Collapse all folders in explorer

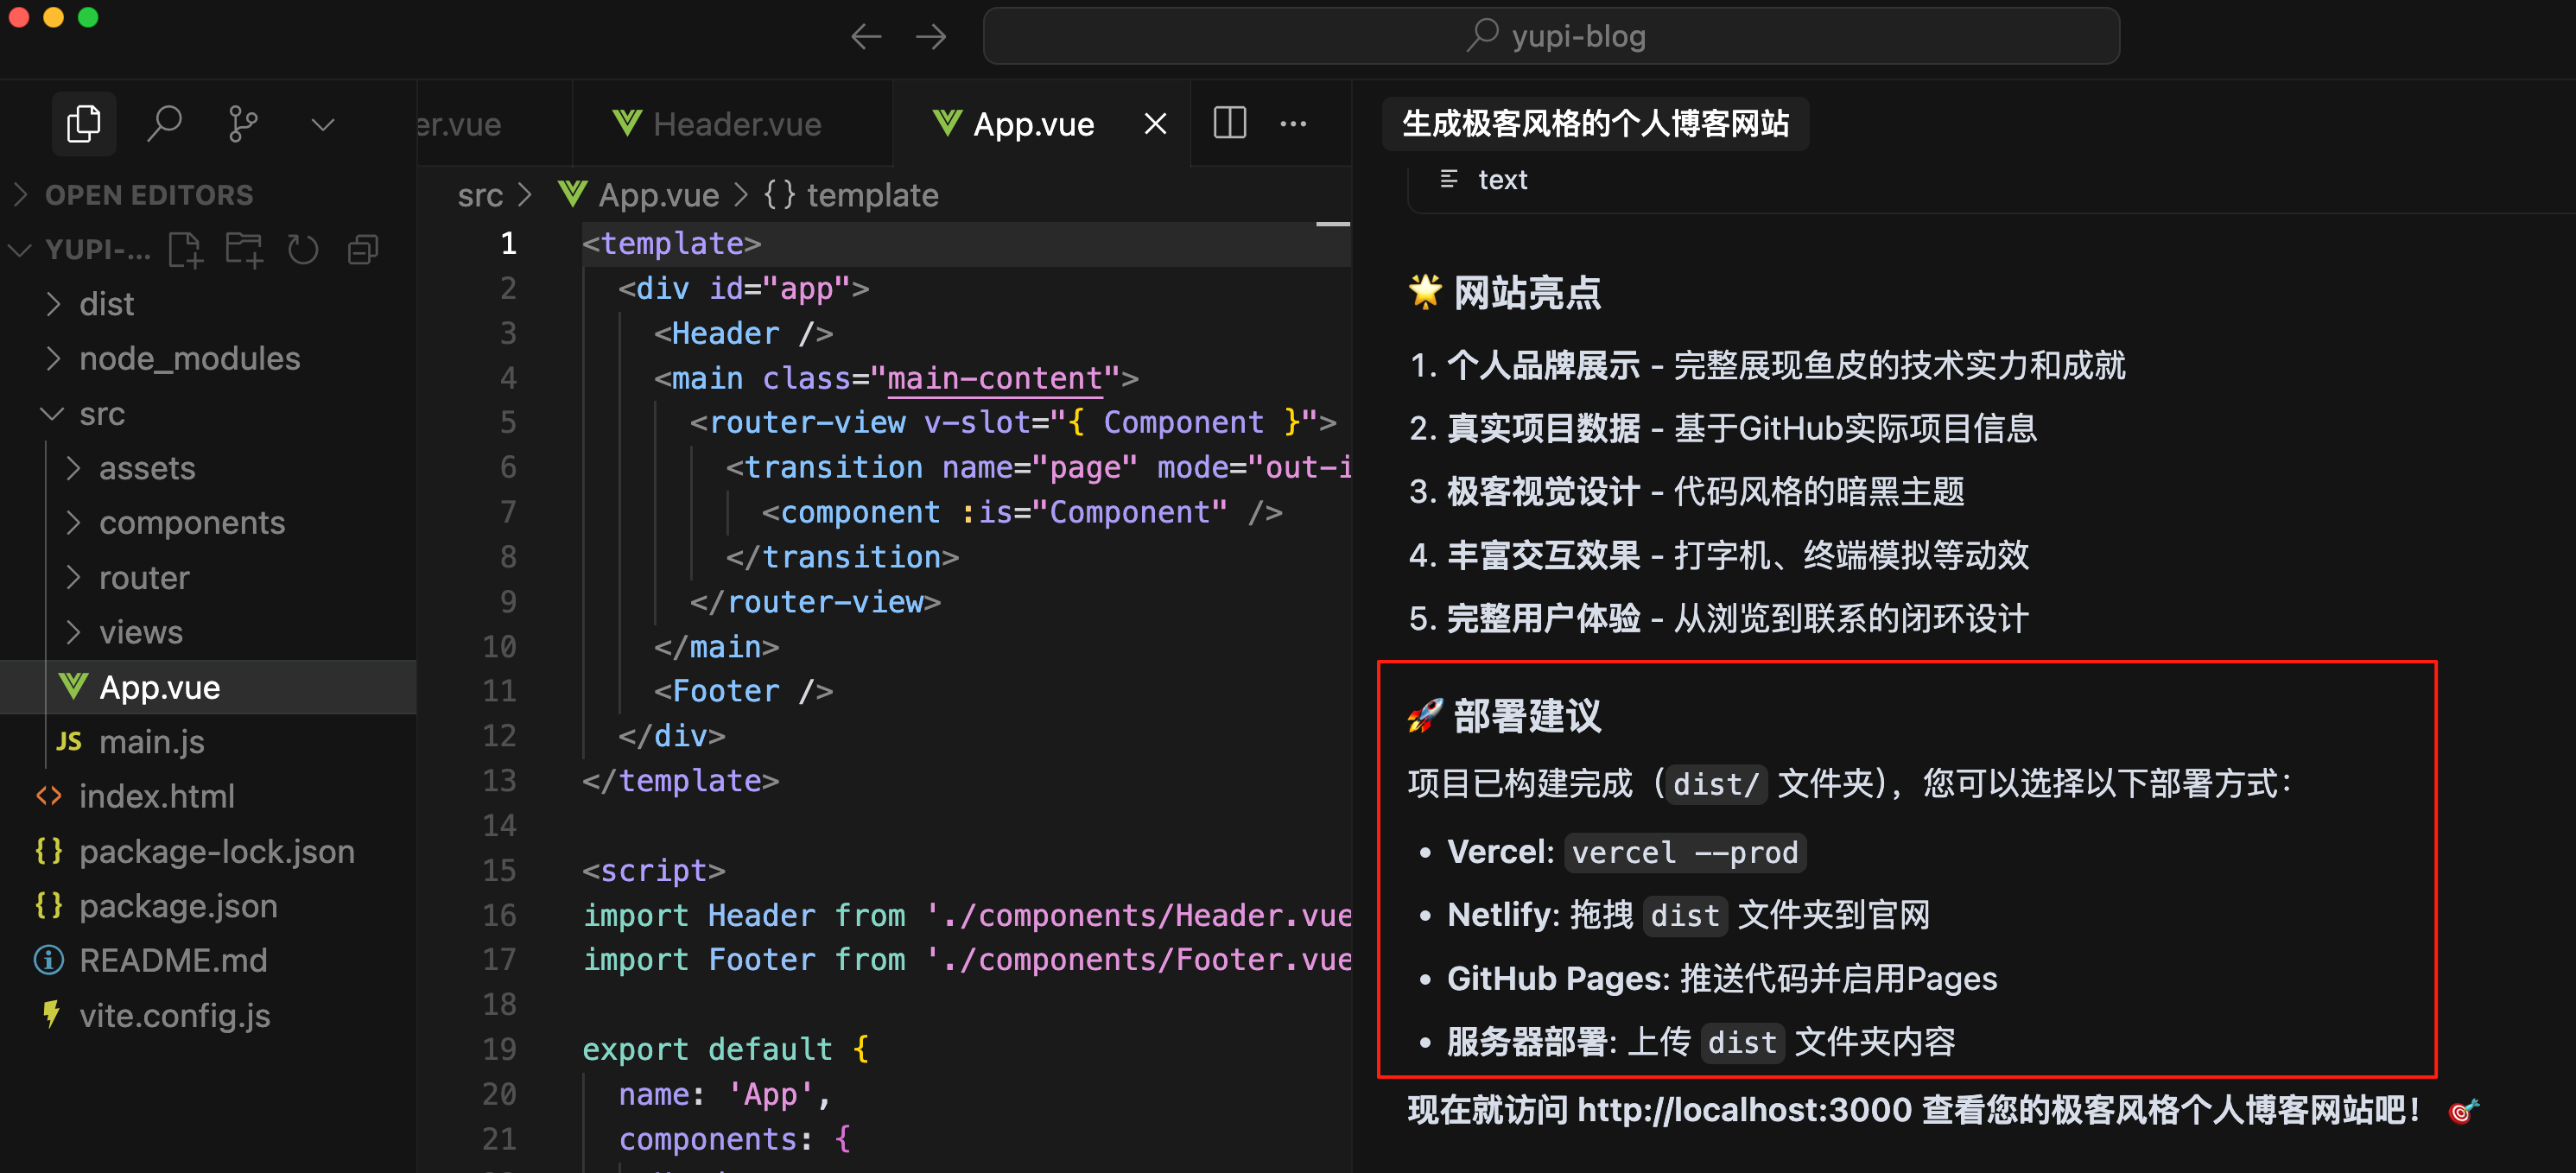pos(363,249)
